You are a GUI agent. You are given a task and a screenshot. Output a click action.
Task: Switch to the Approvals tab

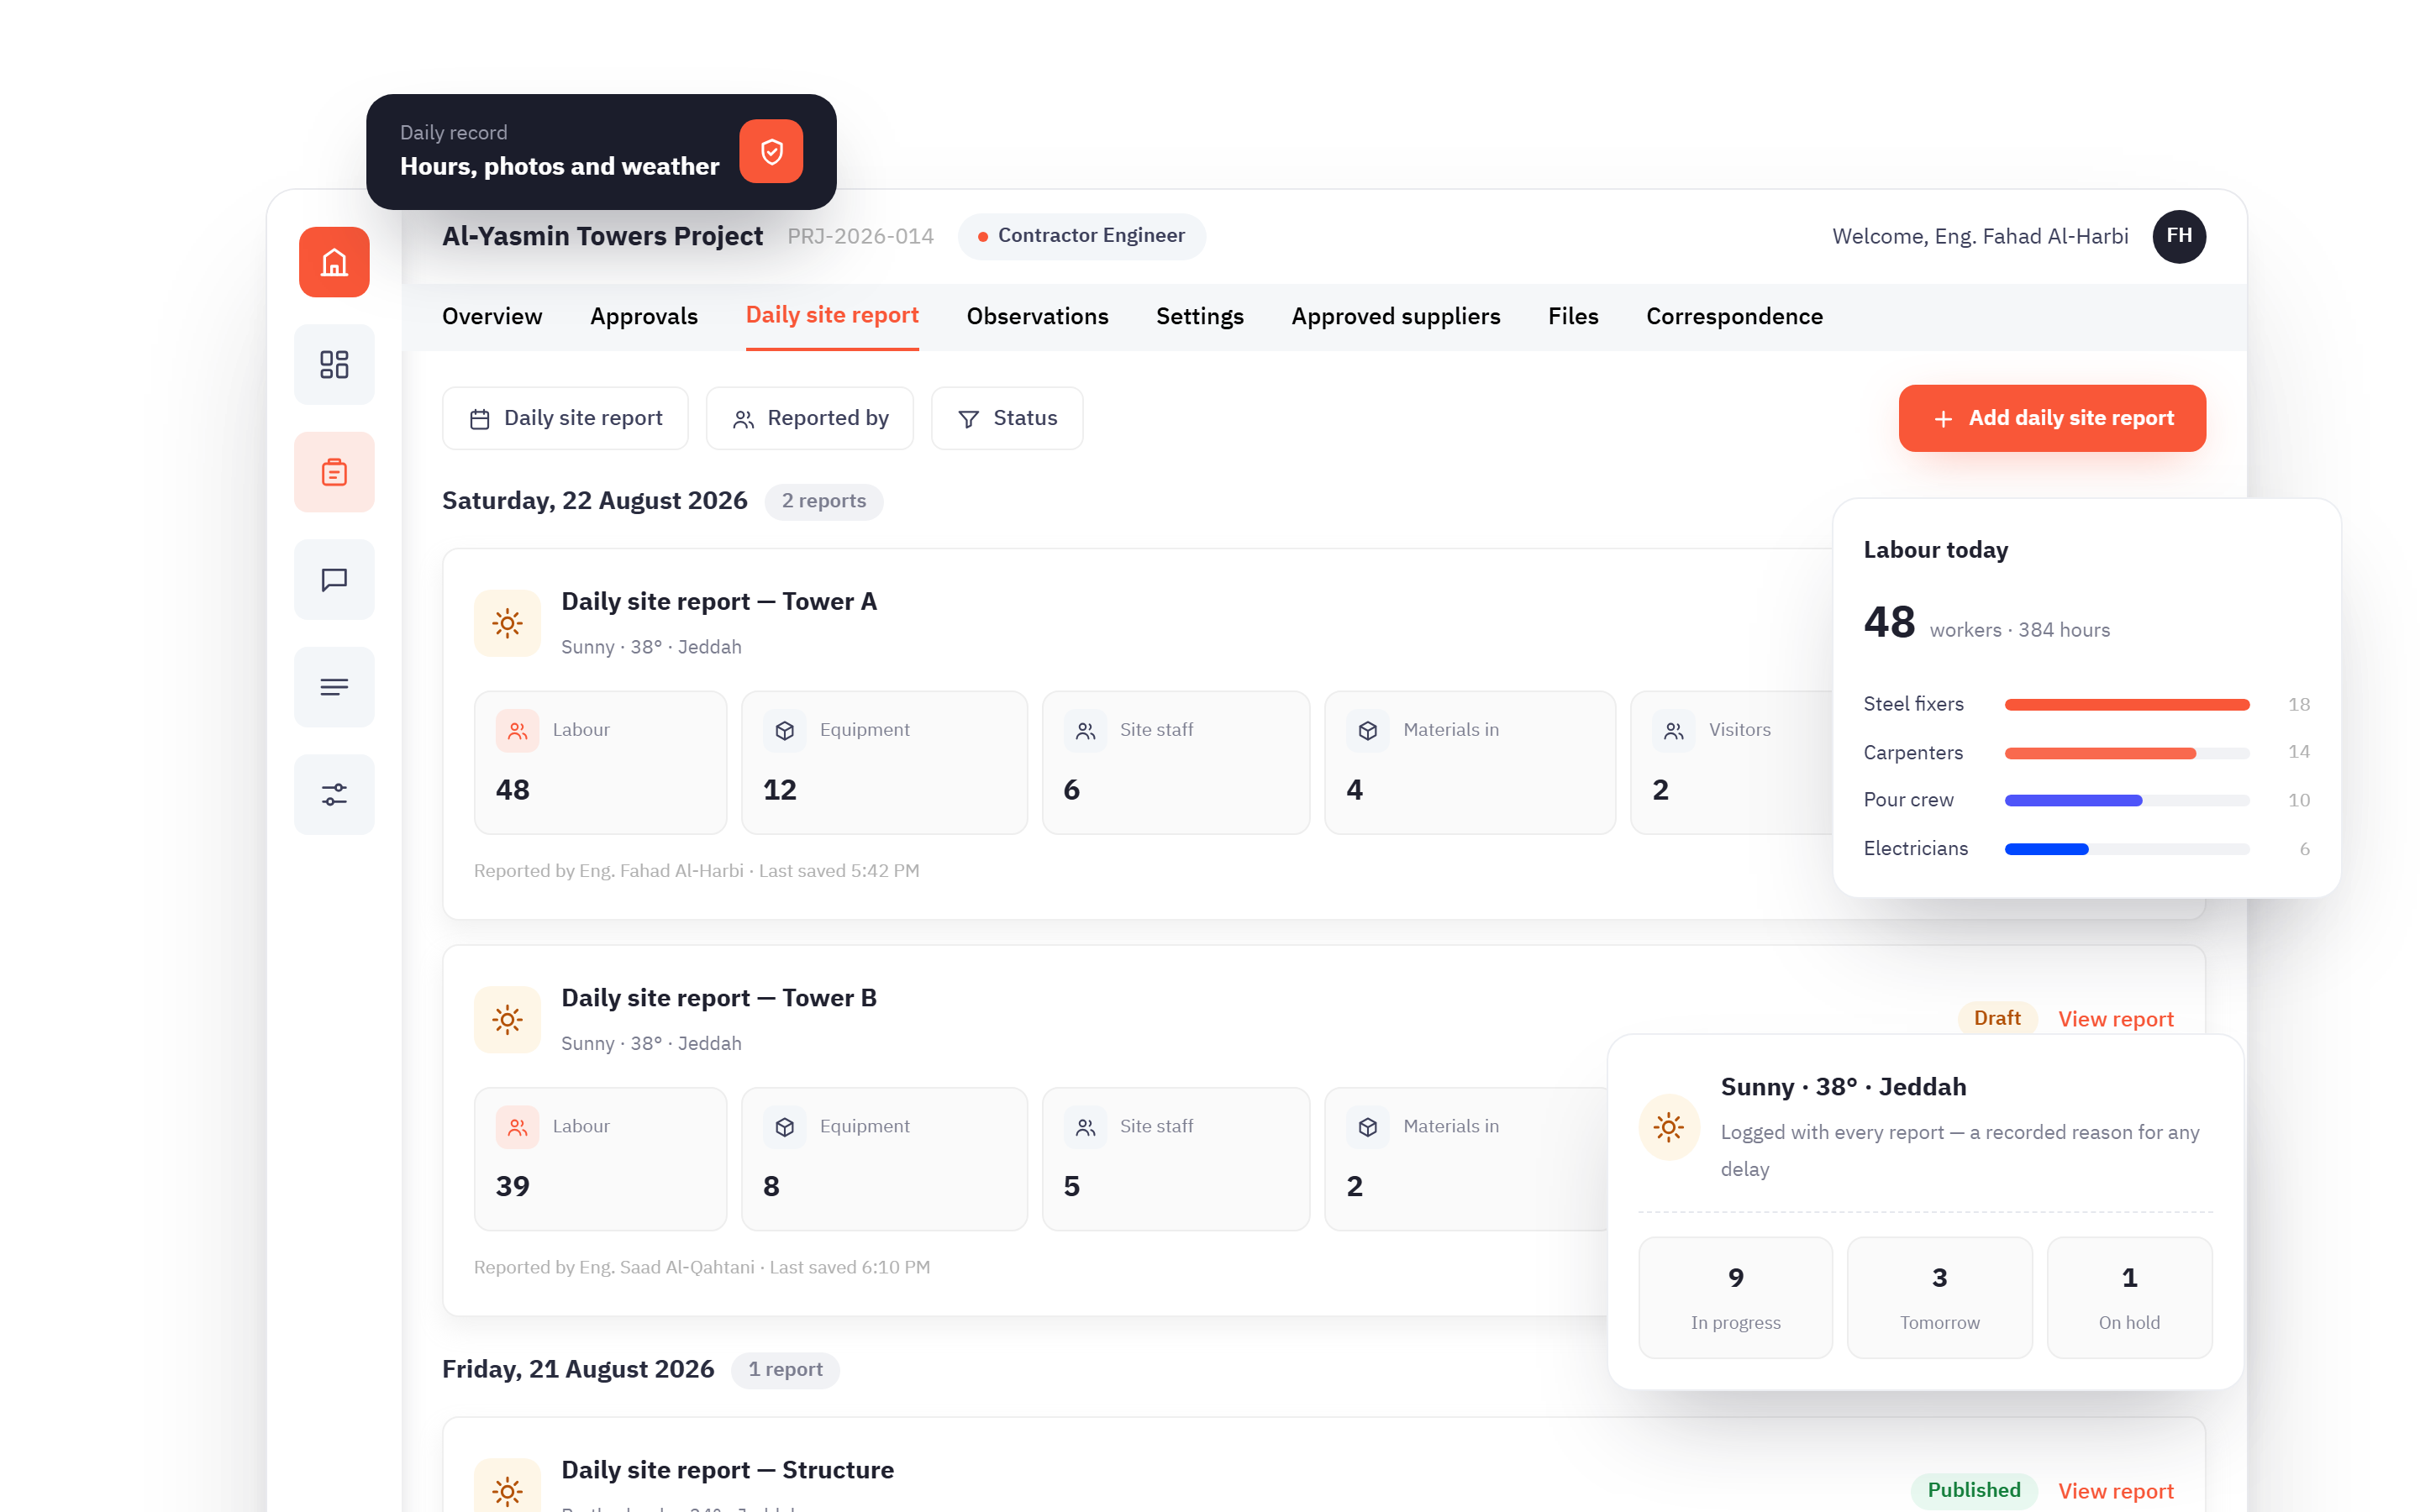click(644, 316)
